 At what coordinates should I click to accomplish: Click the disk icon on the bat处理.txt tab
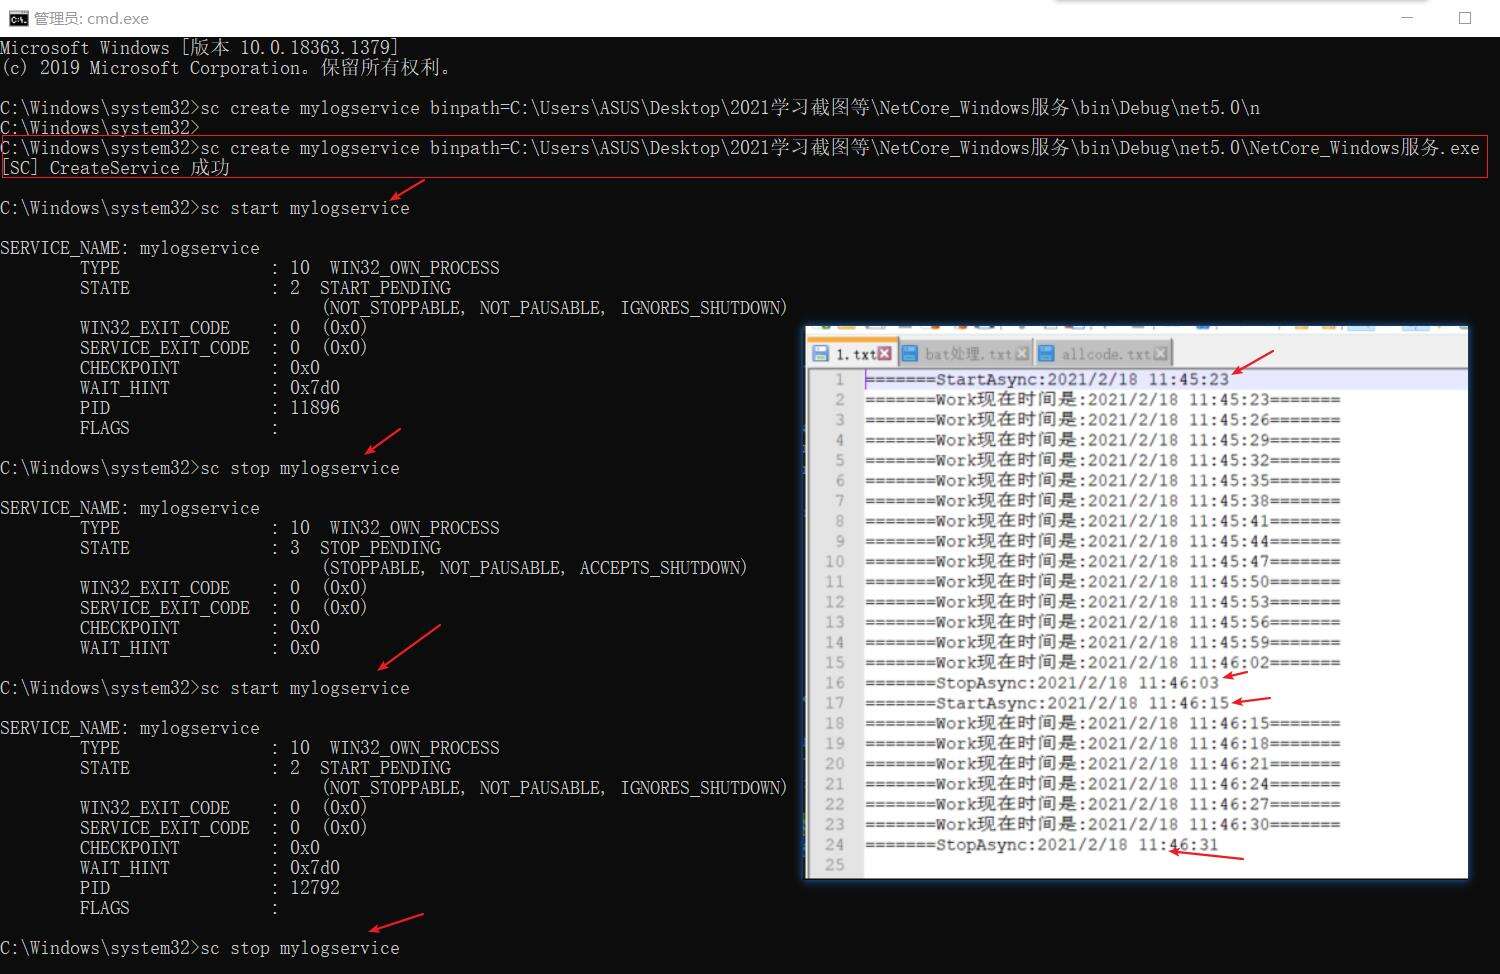pos(910,353)
